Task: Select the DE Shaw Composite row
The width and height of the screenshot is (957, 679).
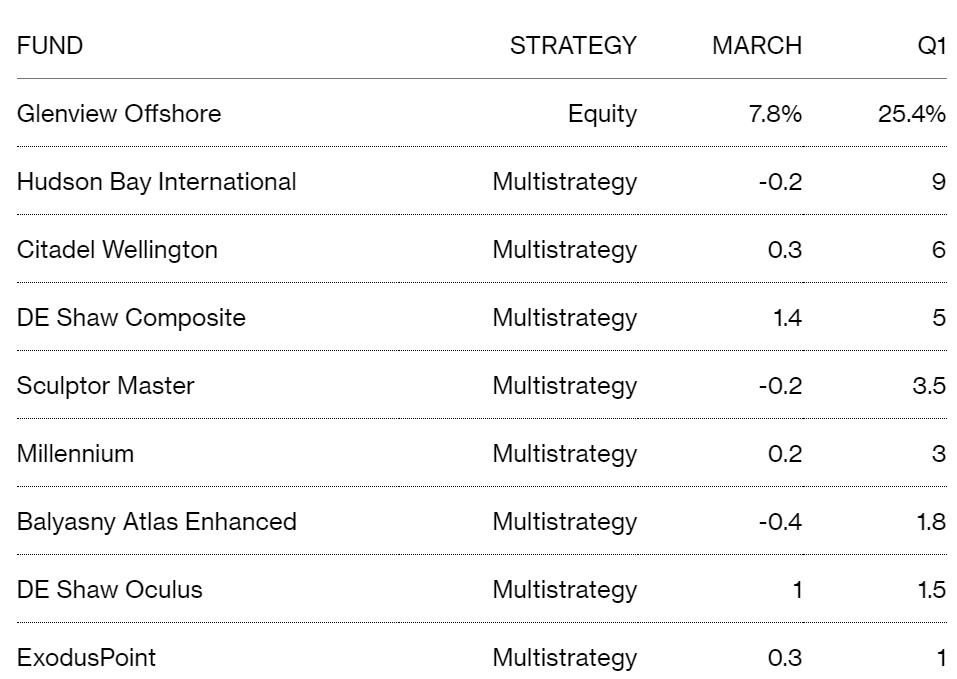Action: click(482, 317)
